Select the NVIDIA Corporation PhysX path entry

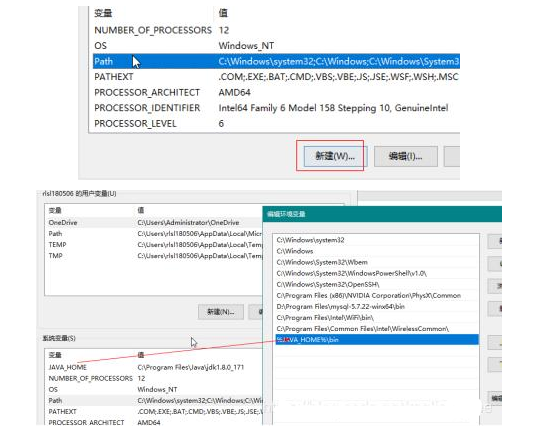377,296
